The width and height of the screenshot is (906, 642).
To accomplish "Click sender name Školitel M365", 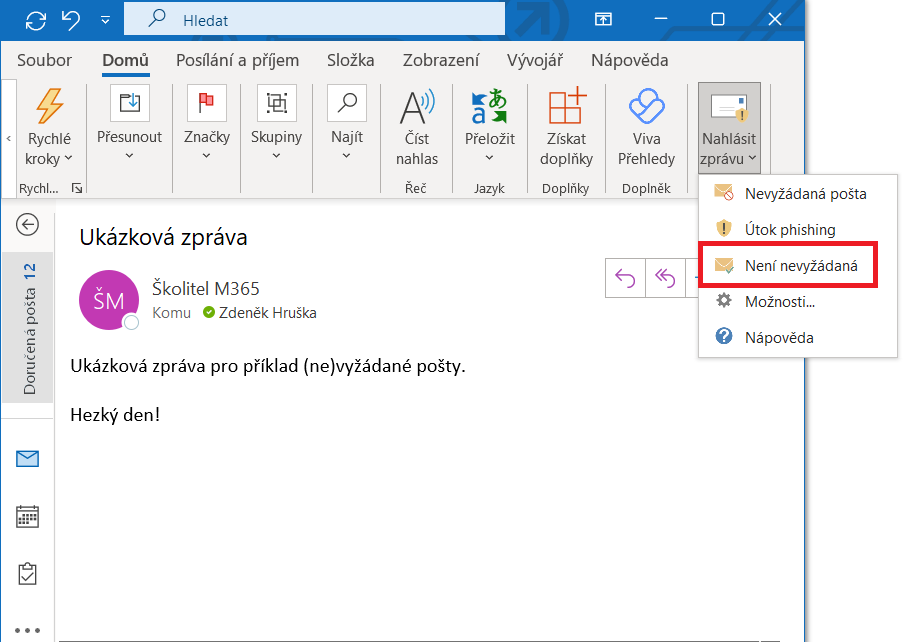I will [206, 288].
